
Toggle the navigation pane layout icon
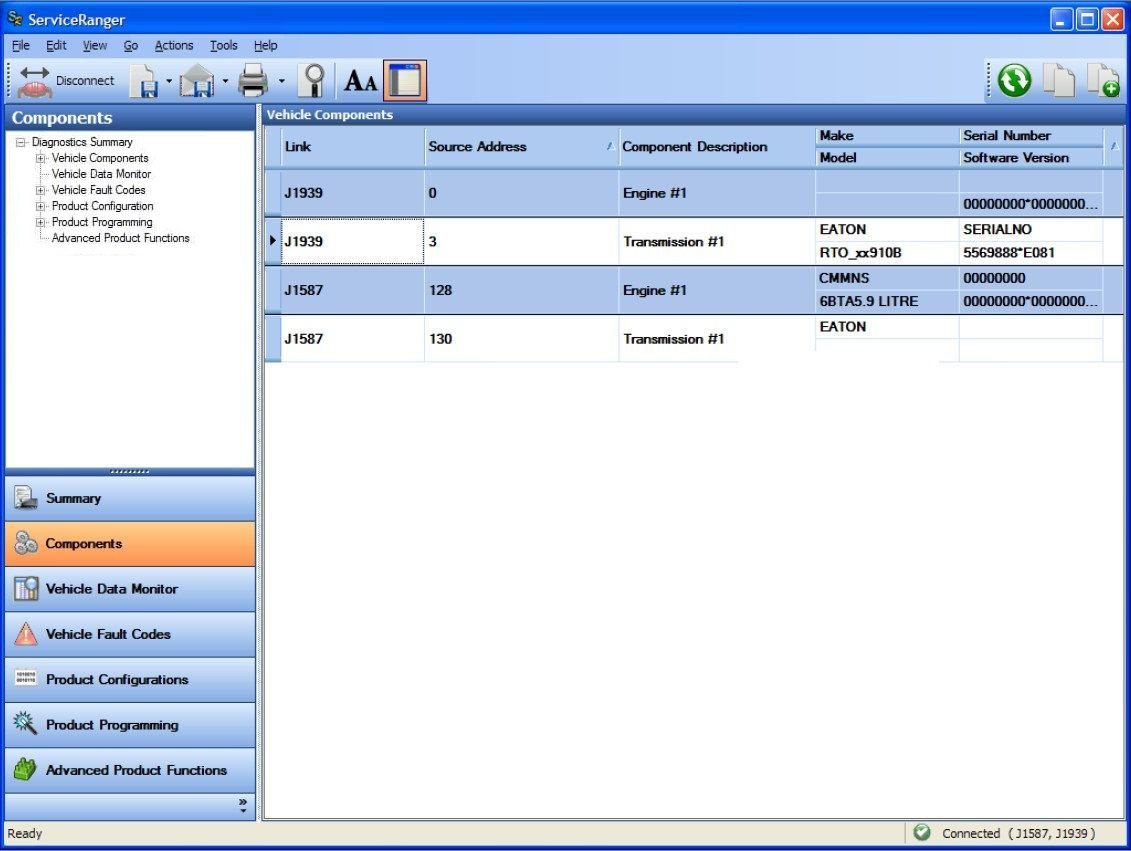pos(405,80)
